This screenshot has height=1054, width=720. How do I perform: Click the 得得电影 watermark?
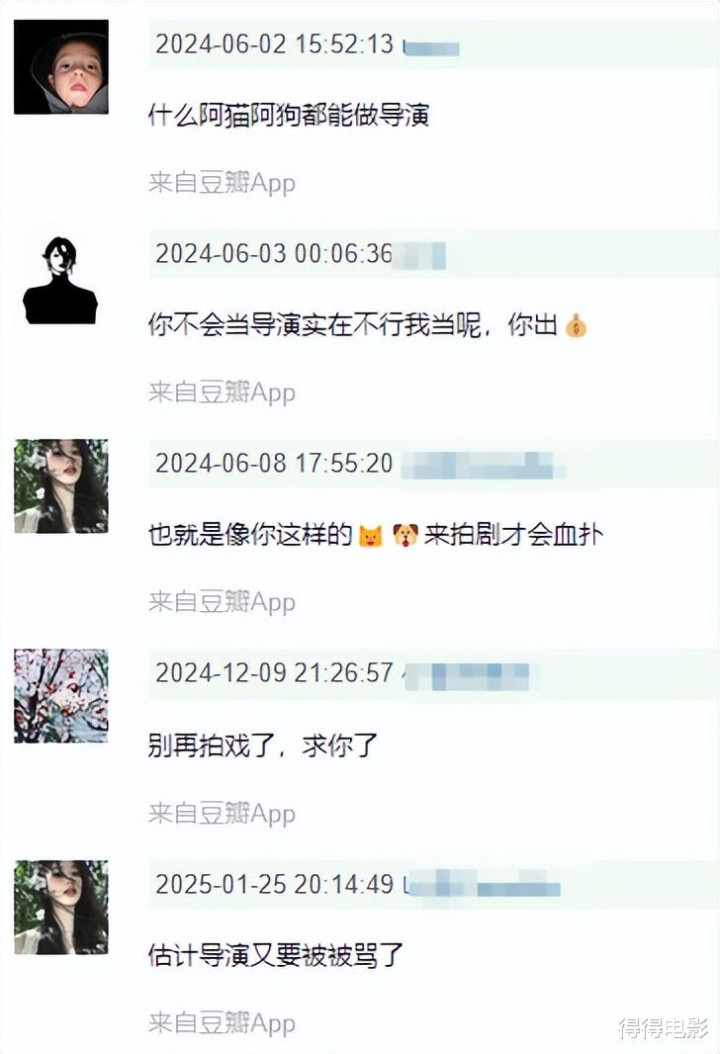point(663,1028)
